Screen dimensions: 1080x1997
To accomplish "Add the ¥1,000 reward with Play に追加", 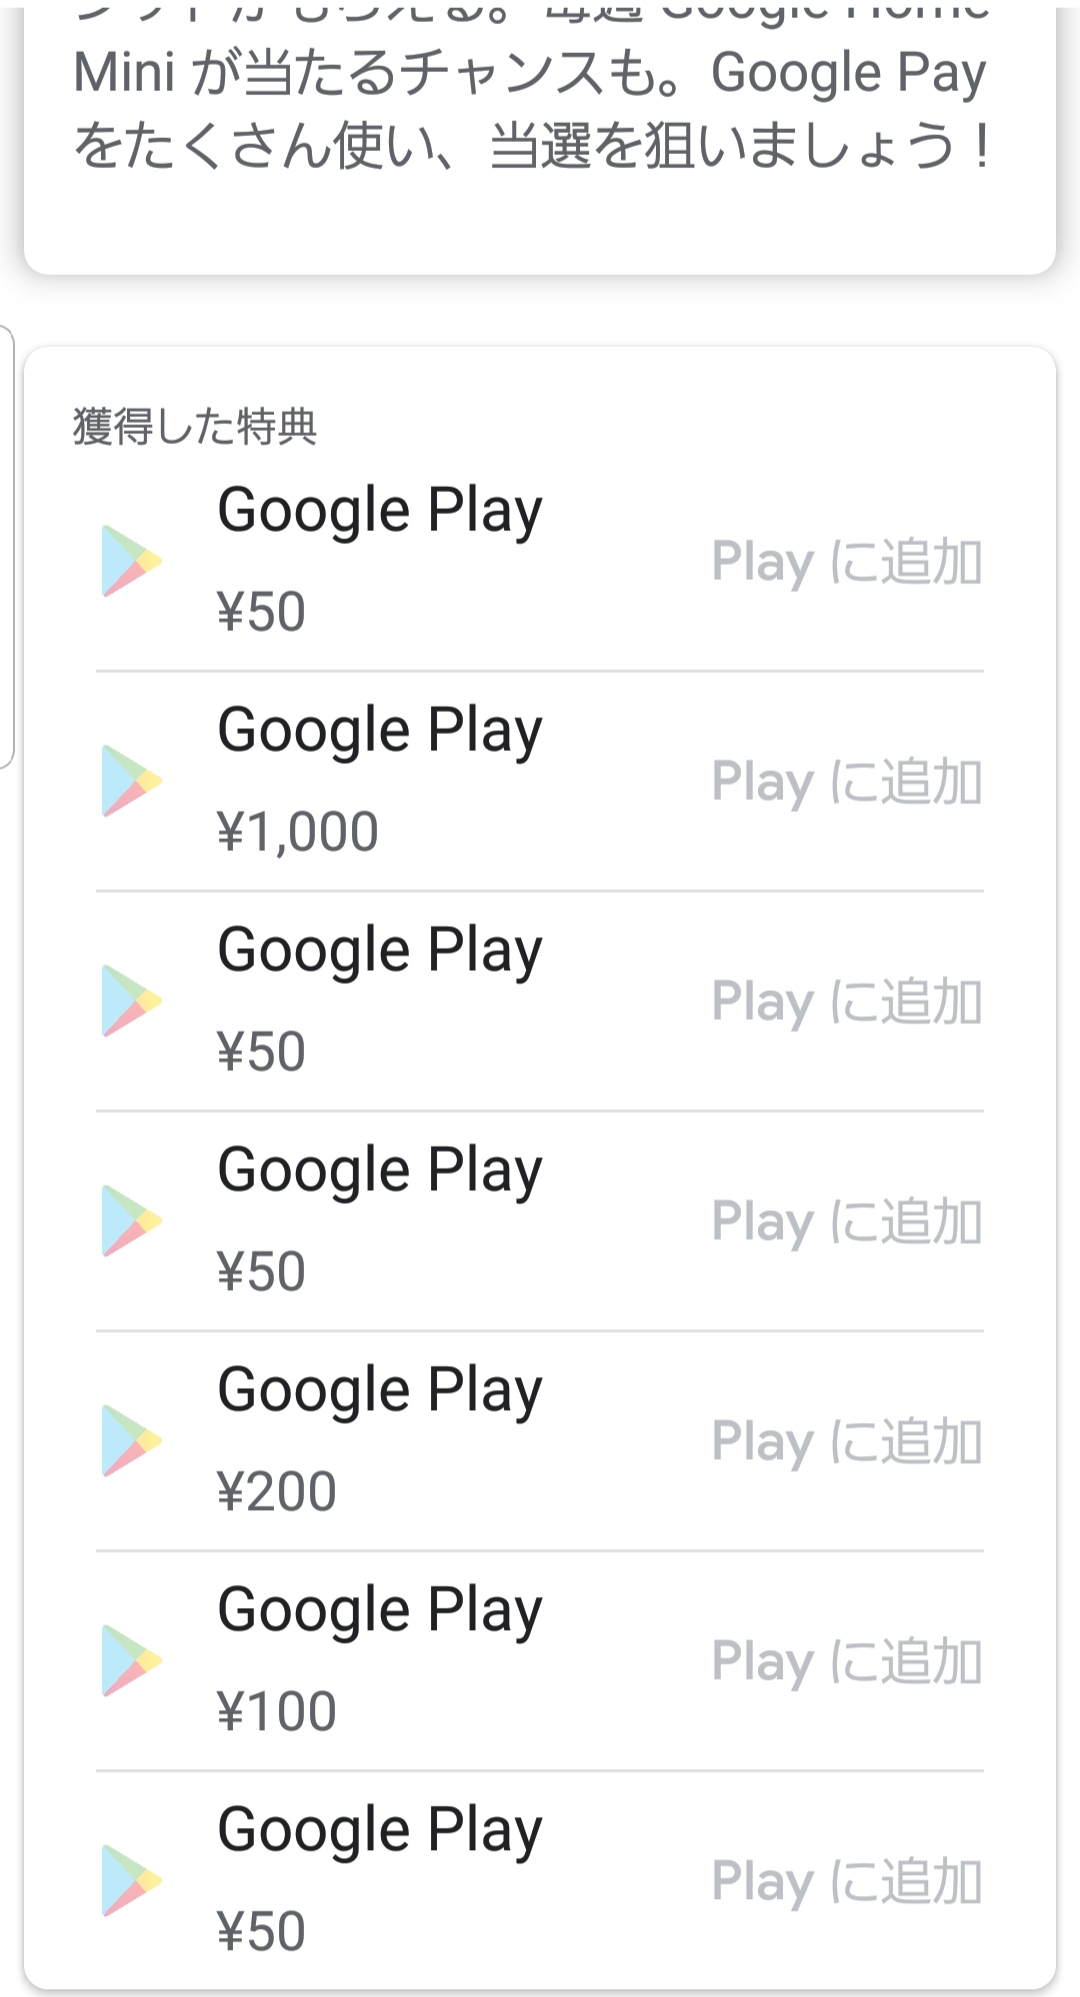I will coord(846,782).
